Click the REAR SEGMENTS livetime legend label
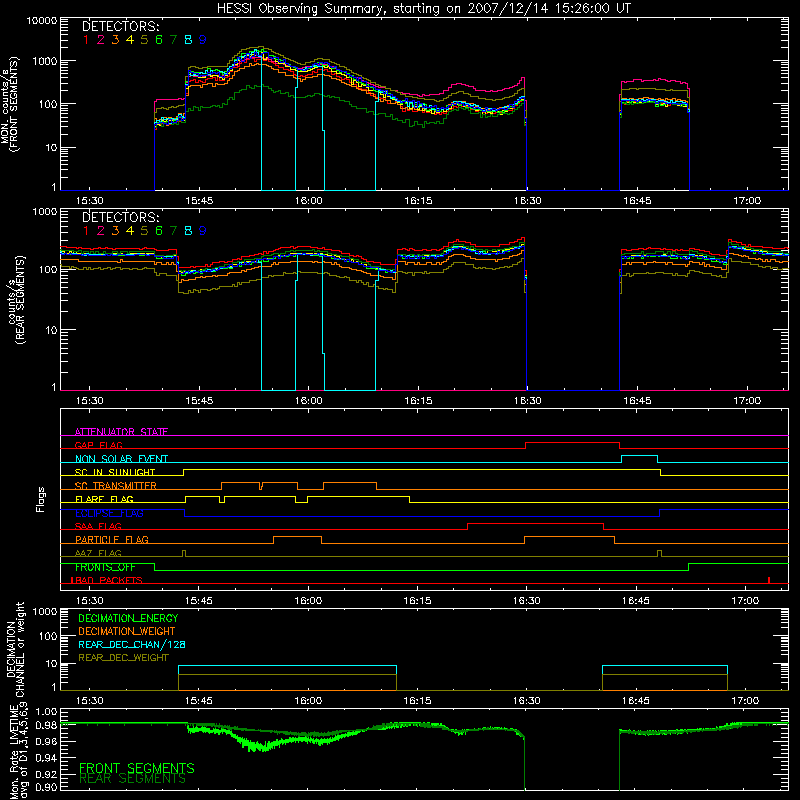 click(x=133, y=779)
